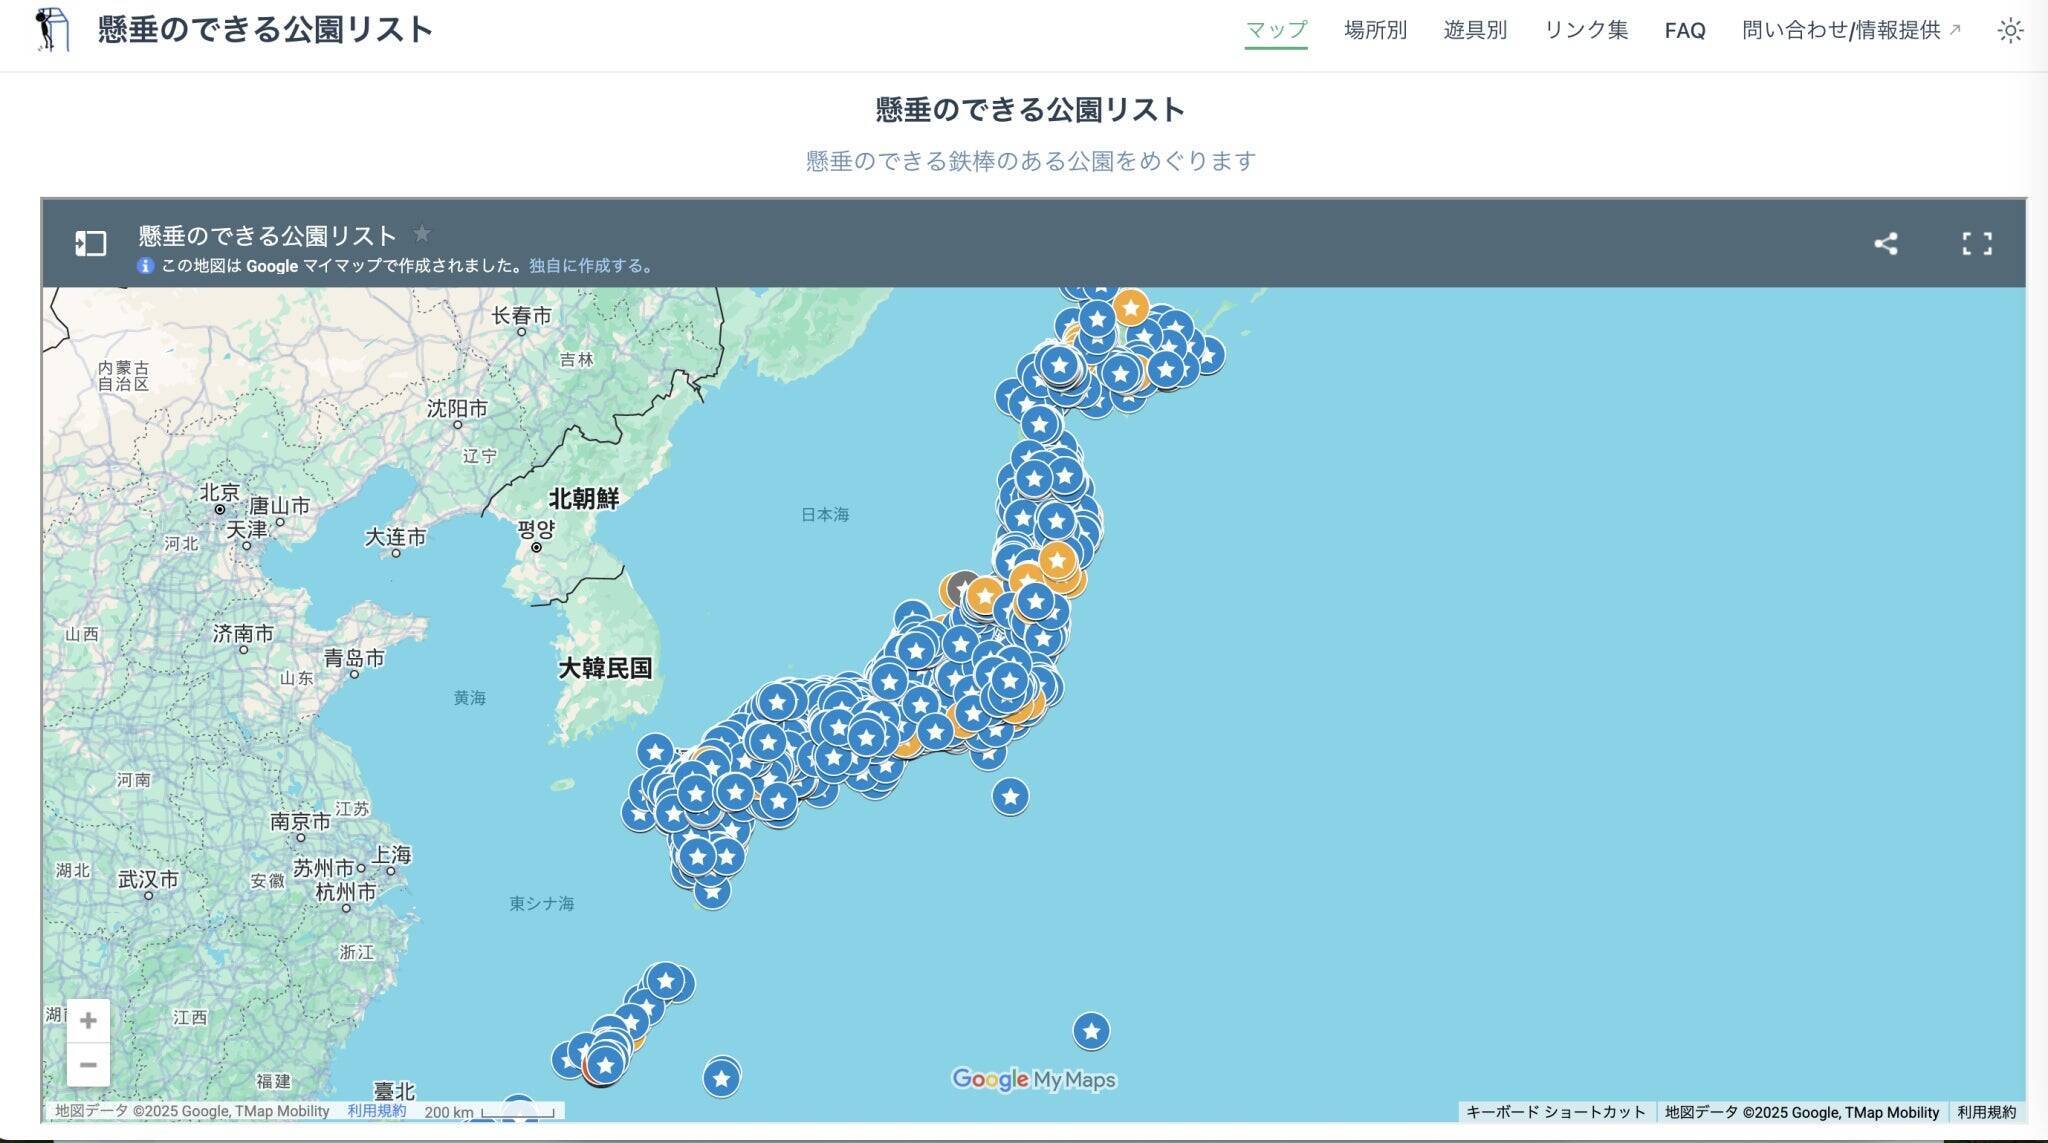The width and height of the screenshot is (2048, 1143).
Task: Open キーボード ショートカット button
Action: (x=1555, y=1112)
